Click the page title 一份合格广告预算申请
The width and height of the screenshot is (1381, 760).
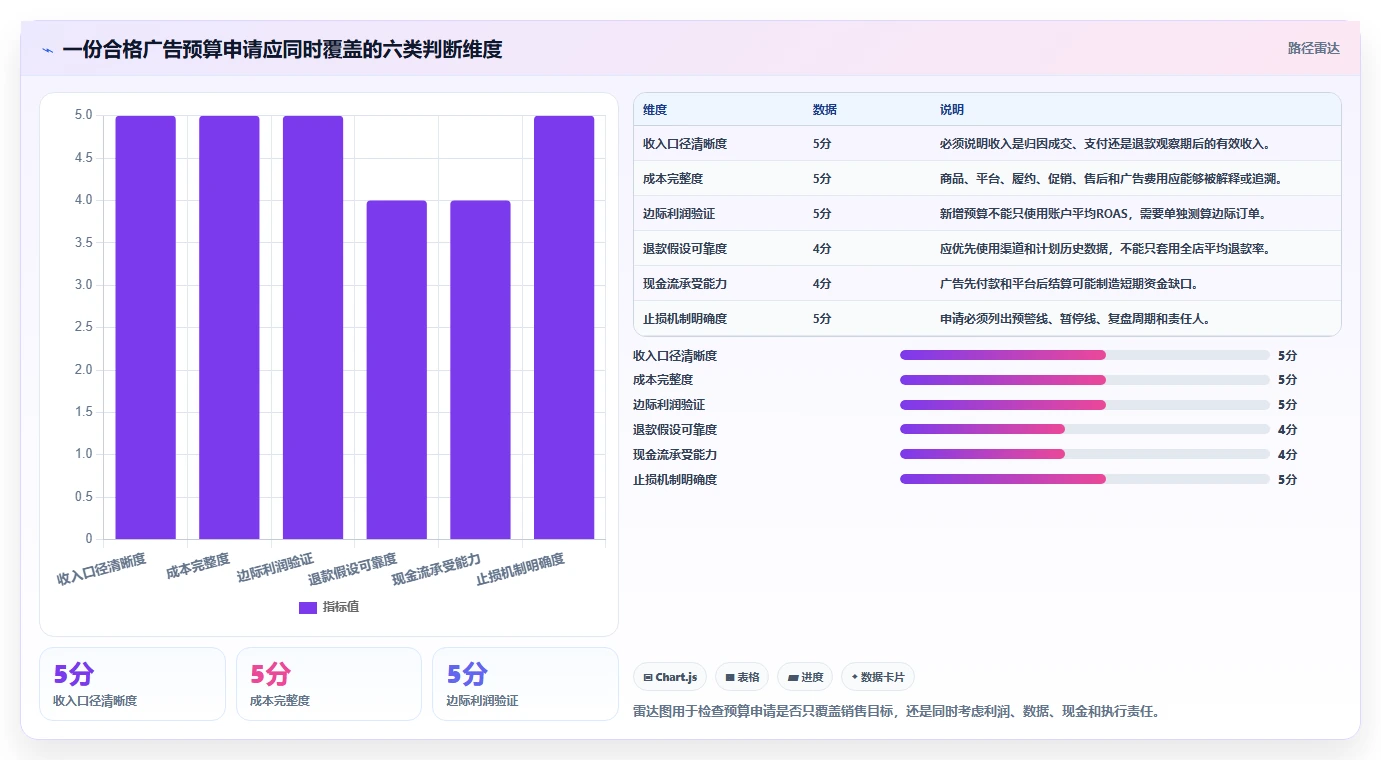[282, 49]
